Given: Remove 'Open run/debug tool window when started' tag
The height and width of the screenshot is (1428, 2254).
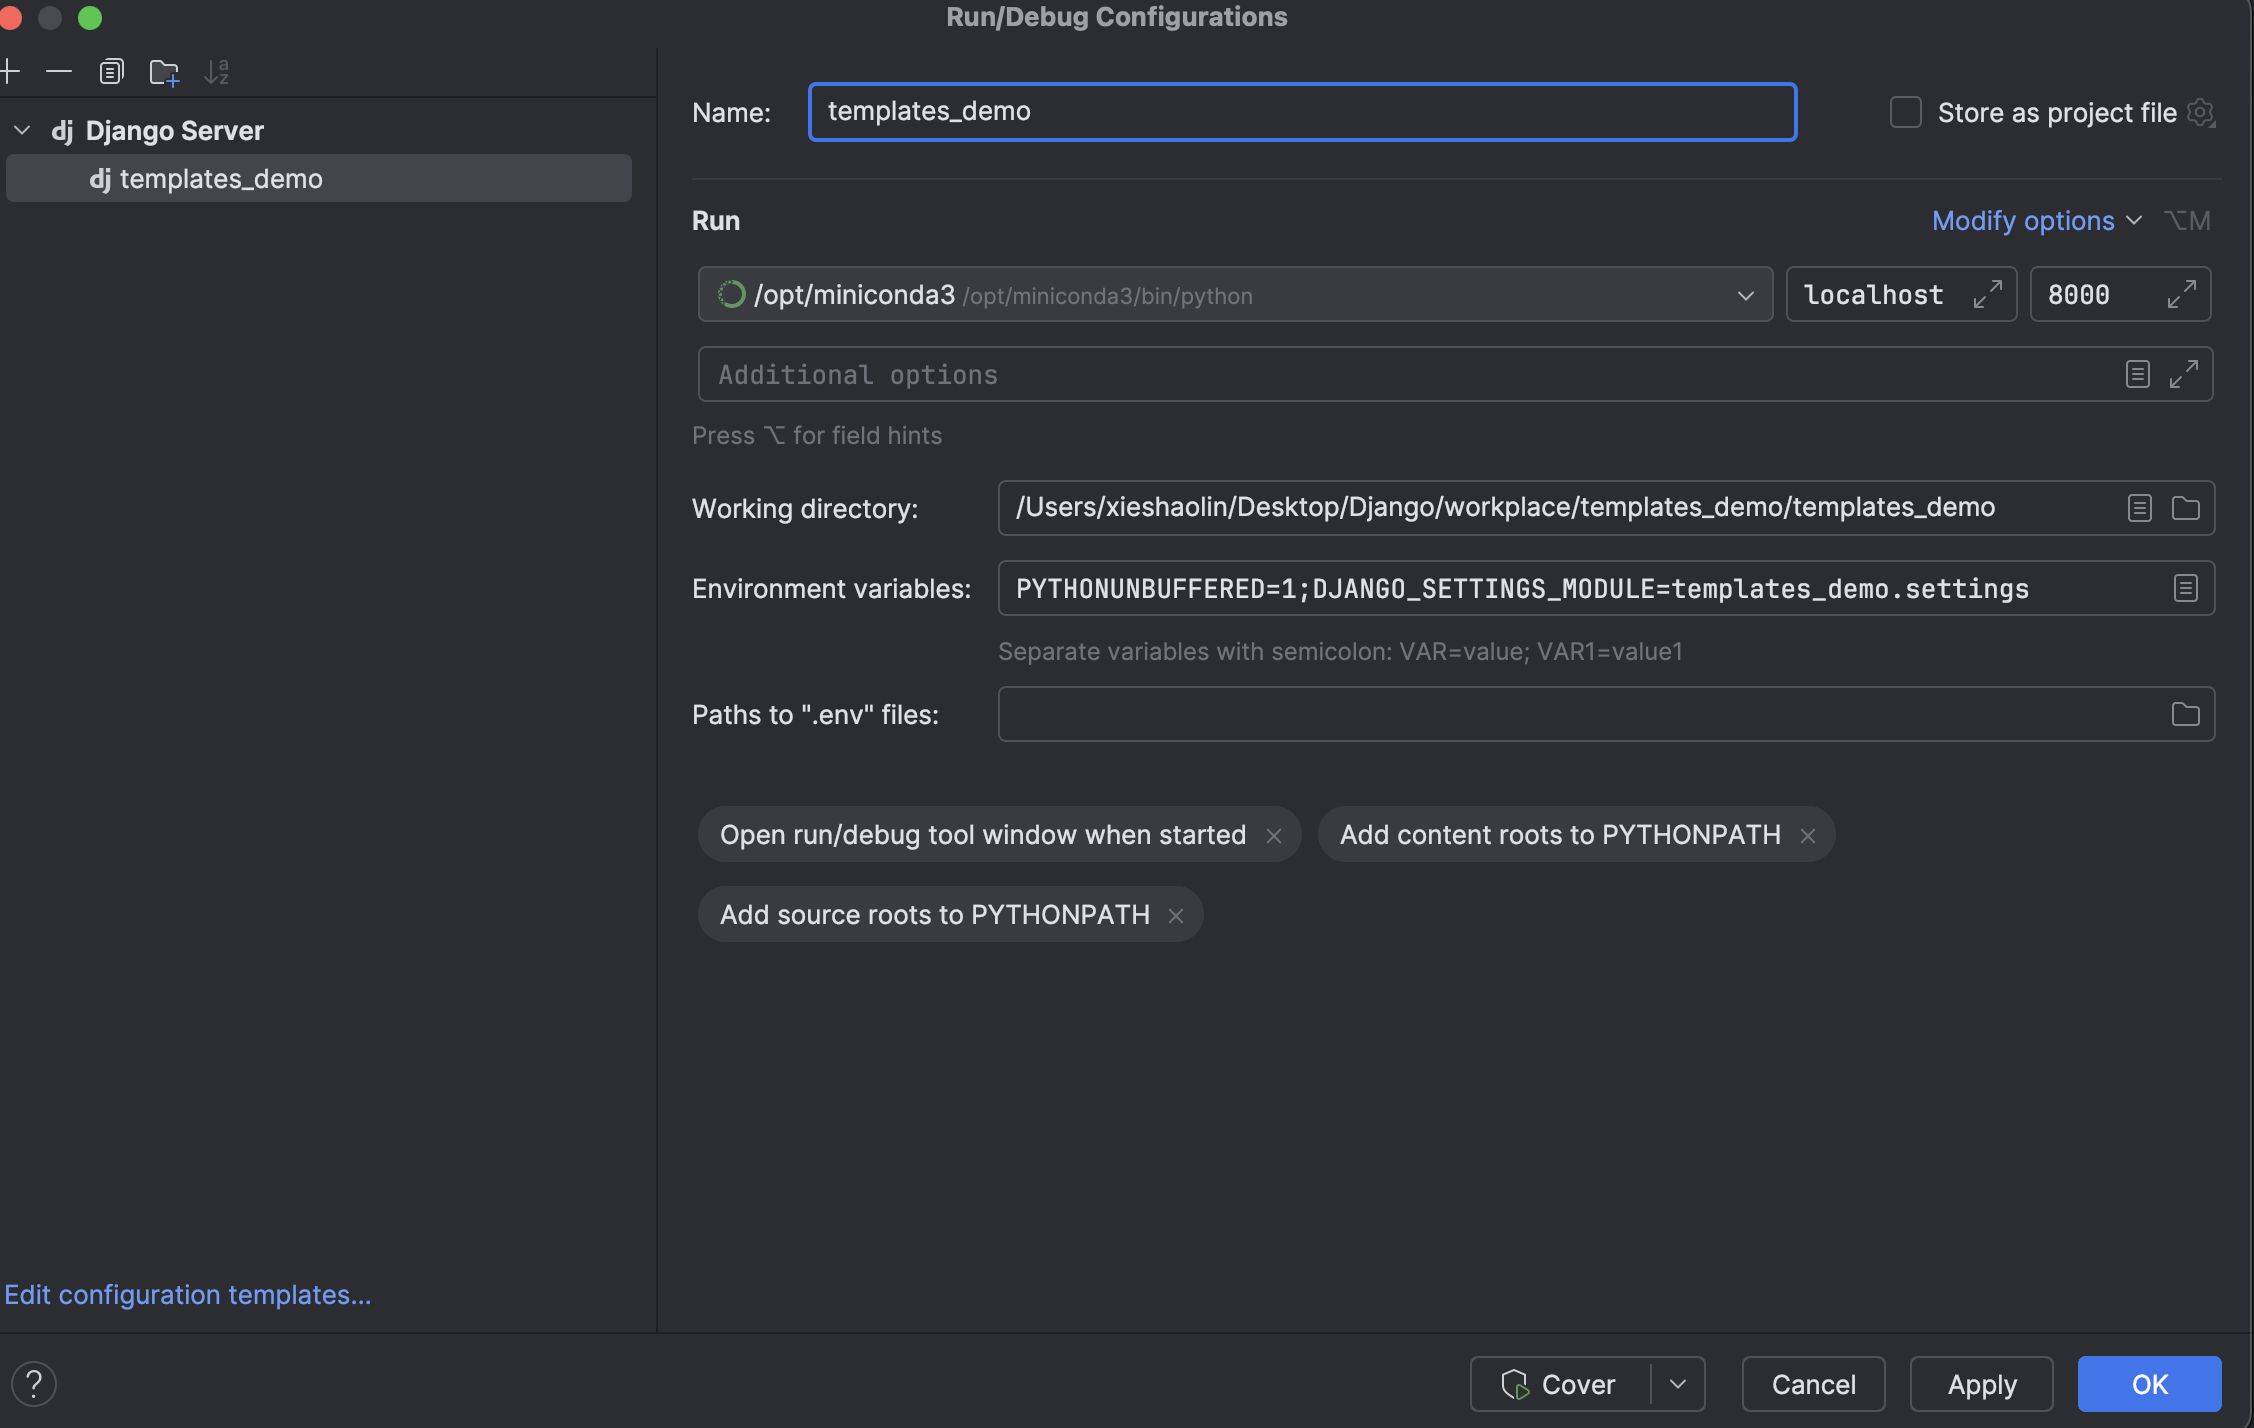Looking at the screenshot, I should coord(1274,836).
